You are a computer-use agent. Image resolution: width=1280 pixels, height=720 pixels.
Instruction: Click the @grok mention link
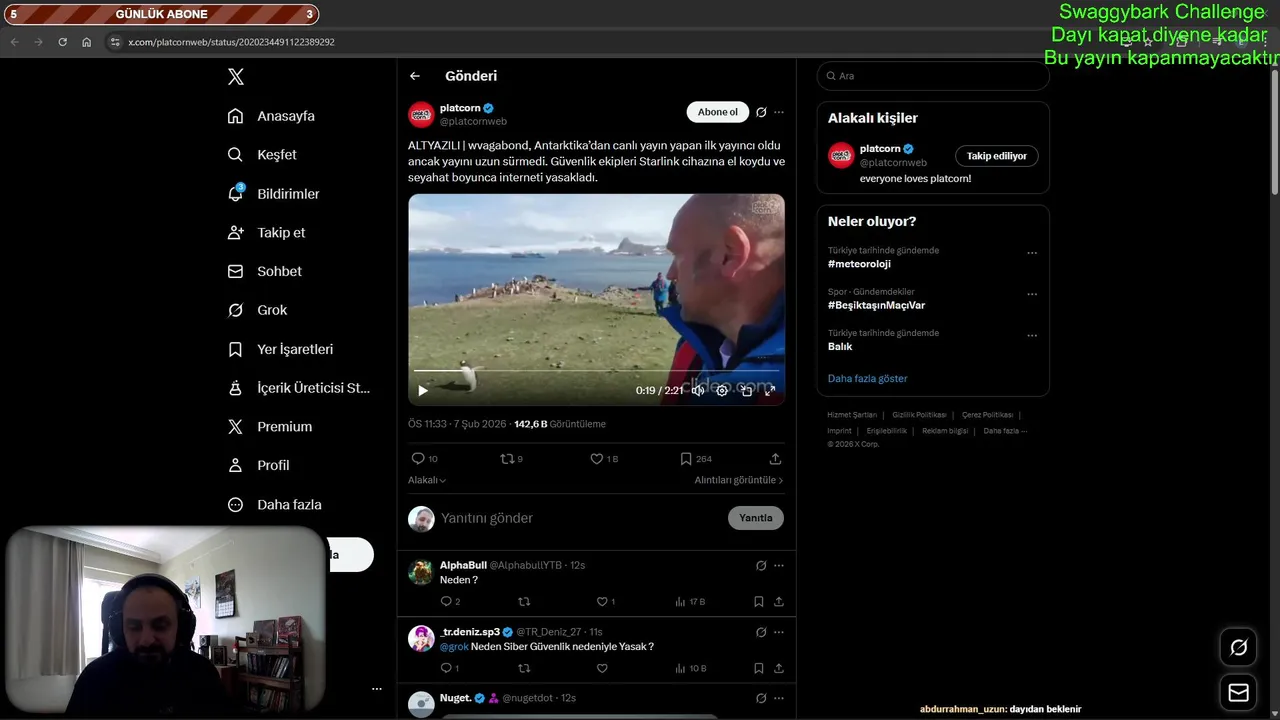(454, 647)
